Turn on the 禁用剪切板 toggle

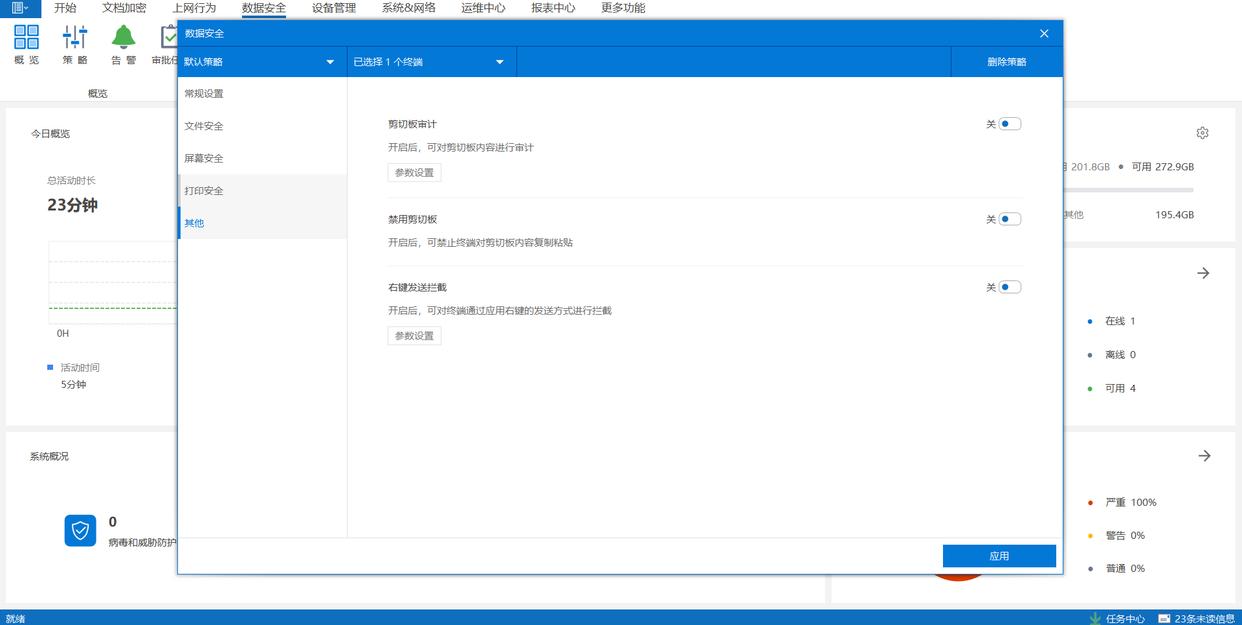tap(1009, 219)
